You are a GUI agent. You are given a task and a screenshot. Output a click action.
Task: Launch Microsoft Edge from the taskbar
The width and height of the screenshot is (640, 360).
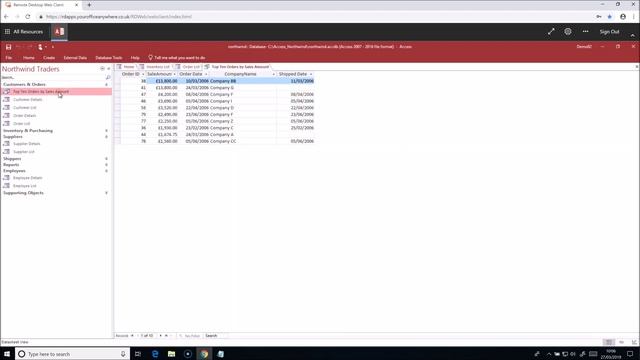click(x=155, y=354)
